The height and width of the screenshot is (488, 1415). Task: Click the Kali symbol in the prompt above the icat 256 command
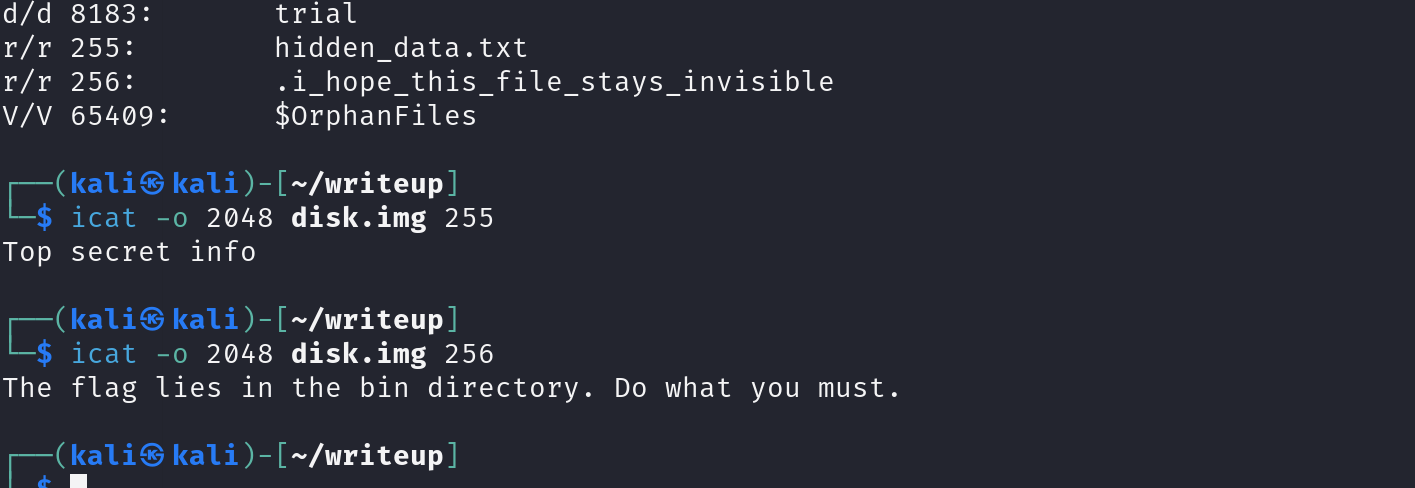(x=152, y=320)
